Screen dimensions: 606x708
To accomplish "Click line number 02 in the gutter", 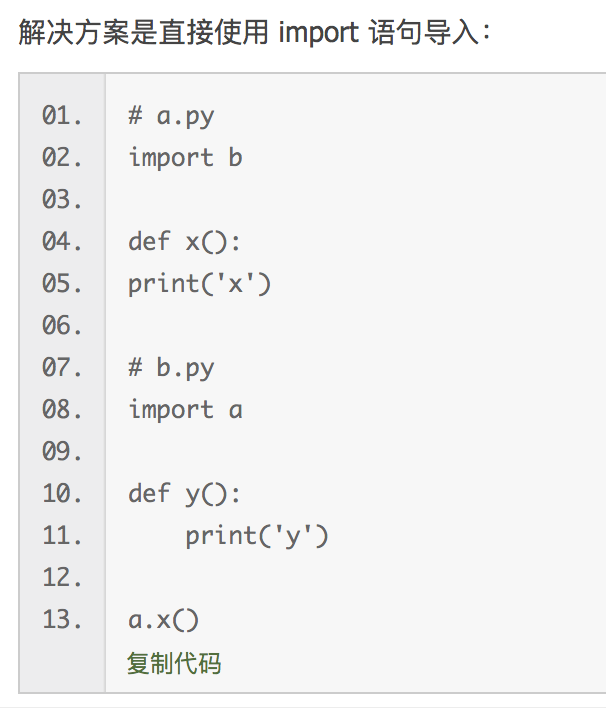I will click(x=62, y=158).
